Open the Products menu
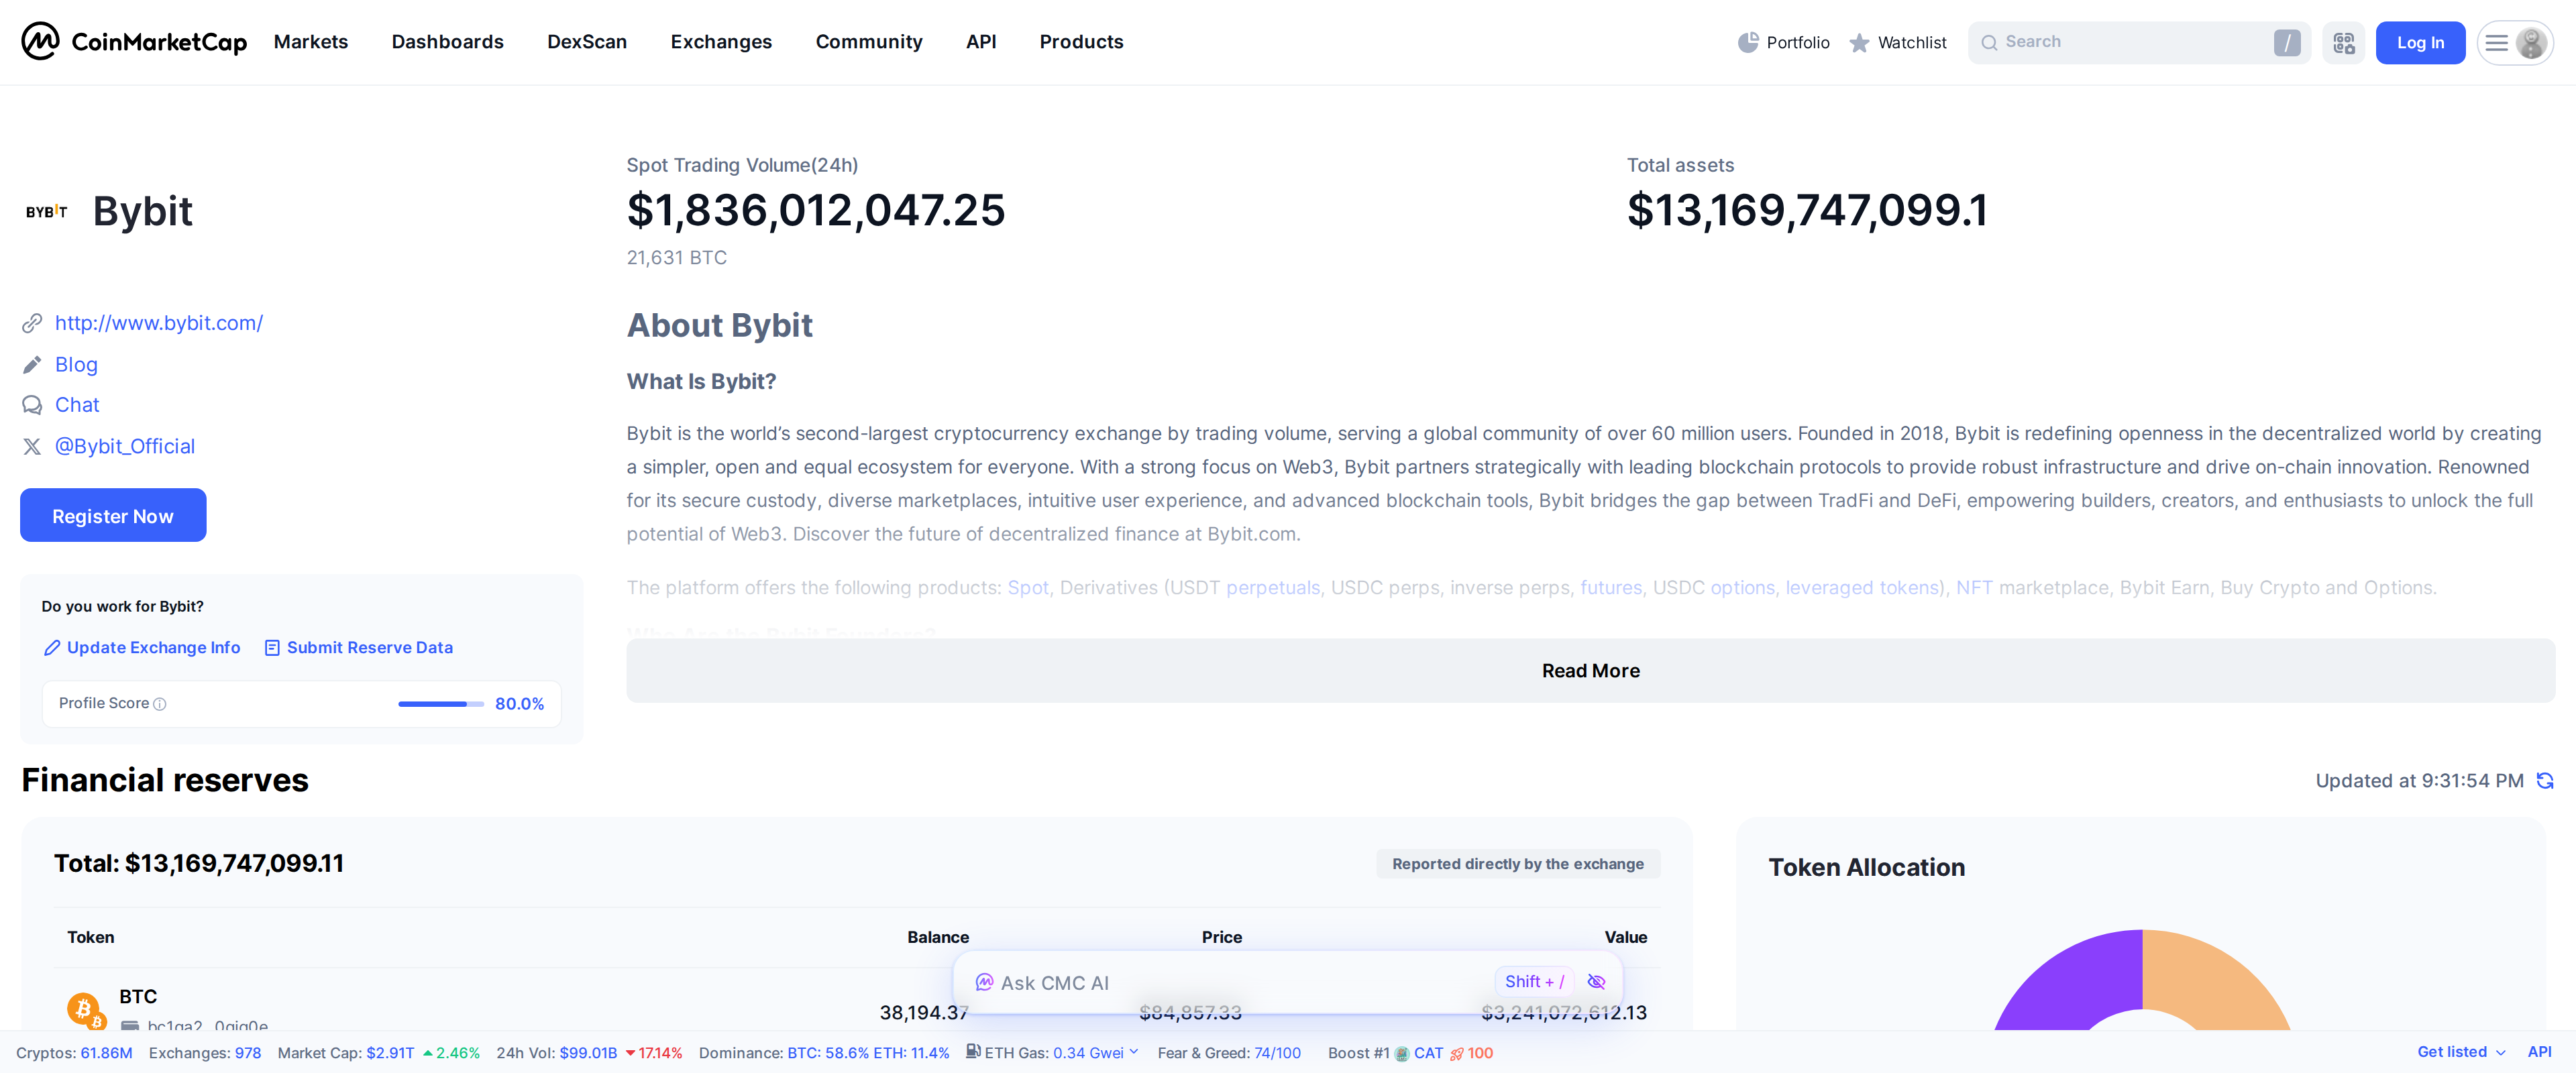The width and height of the screenshot is (2576, 1073). click(x=1081, y=42)
